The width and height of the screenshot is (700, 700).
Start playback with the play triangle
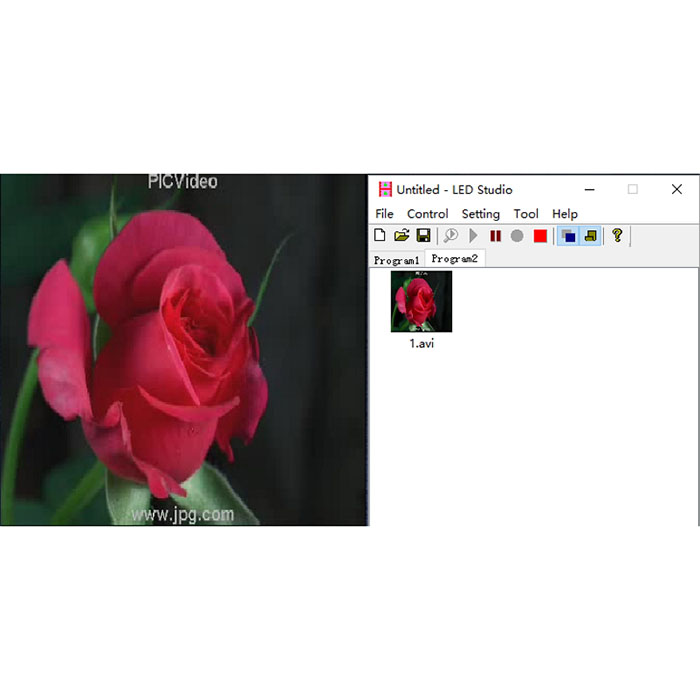(x=473, y=235)
